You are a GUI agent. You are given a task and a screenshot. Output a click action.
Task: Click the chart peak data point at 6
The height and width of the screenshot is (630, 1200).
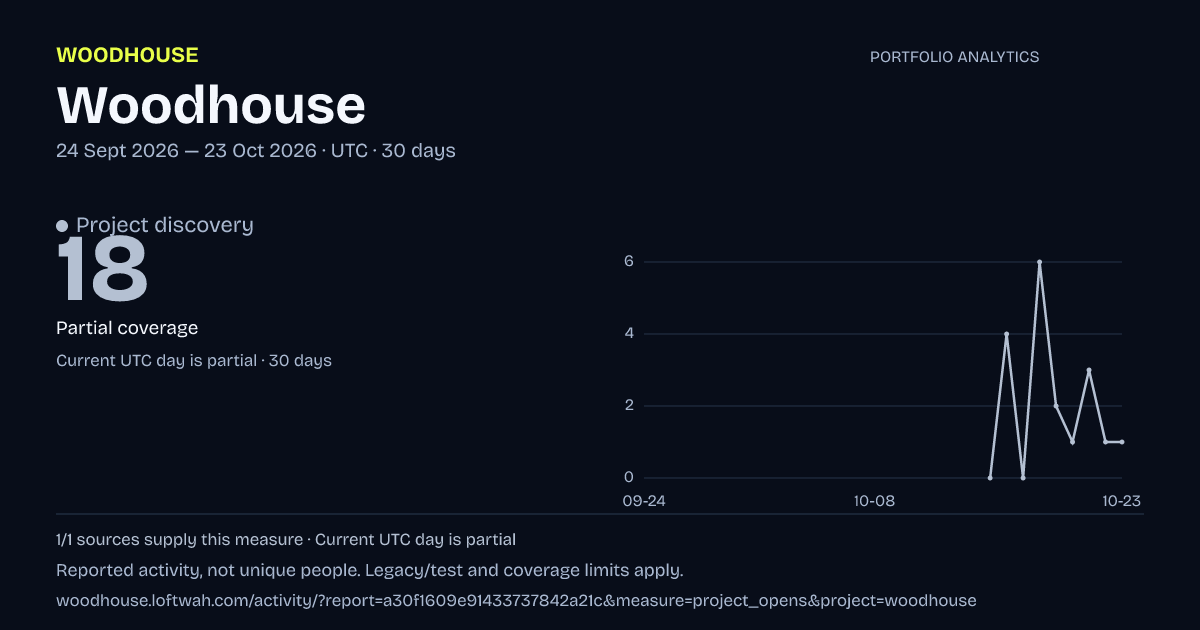tap(1040, 262)
